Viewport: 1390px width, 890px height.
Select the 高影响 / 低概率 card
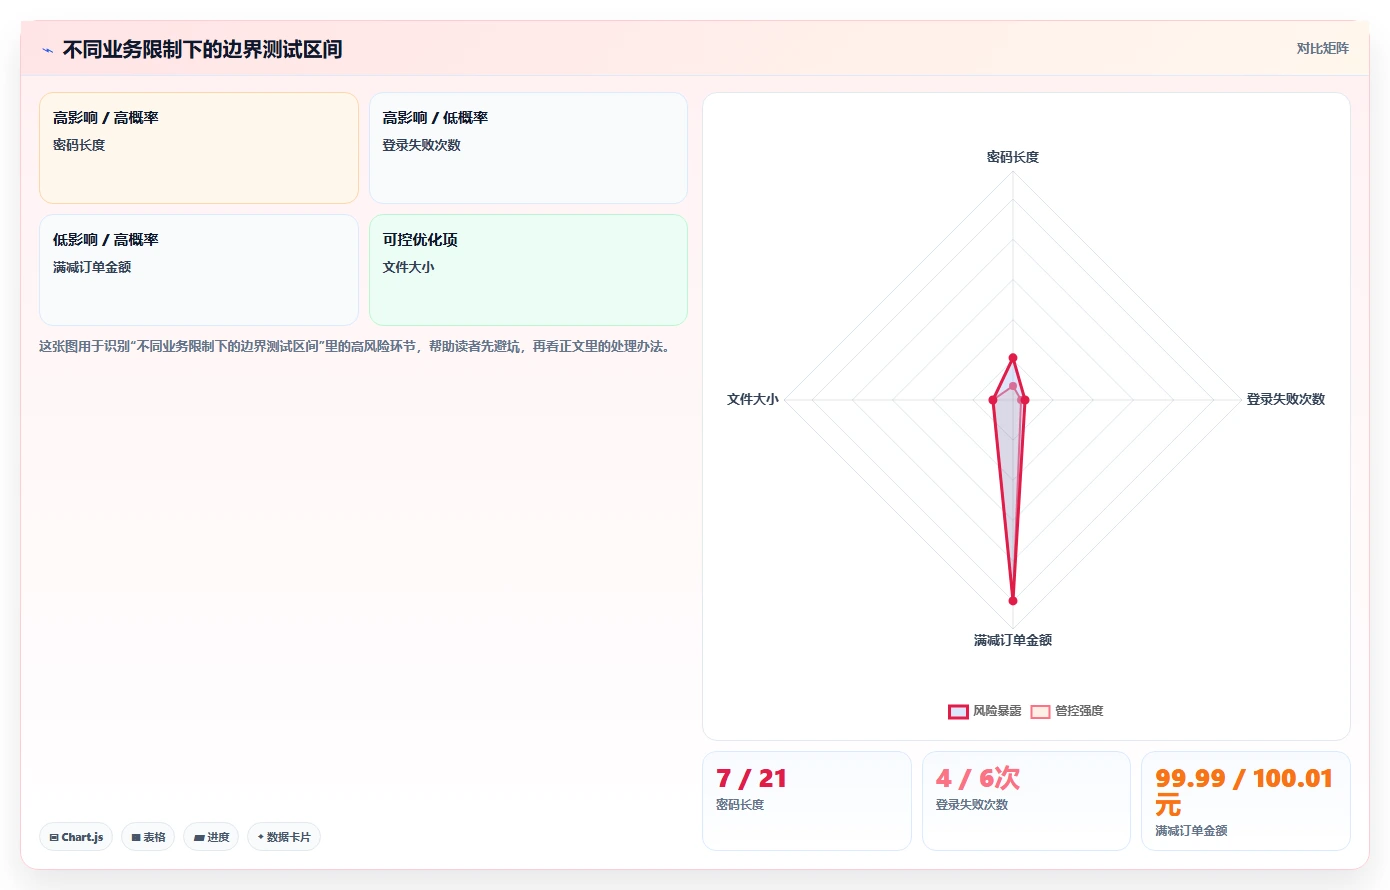[x=528, y=148]
